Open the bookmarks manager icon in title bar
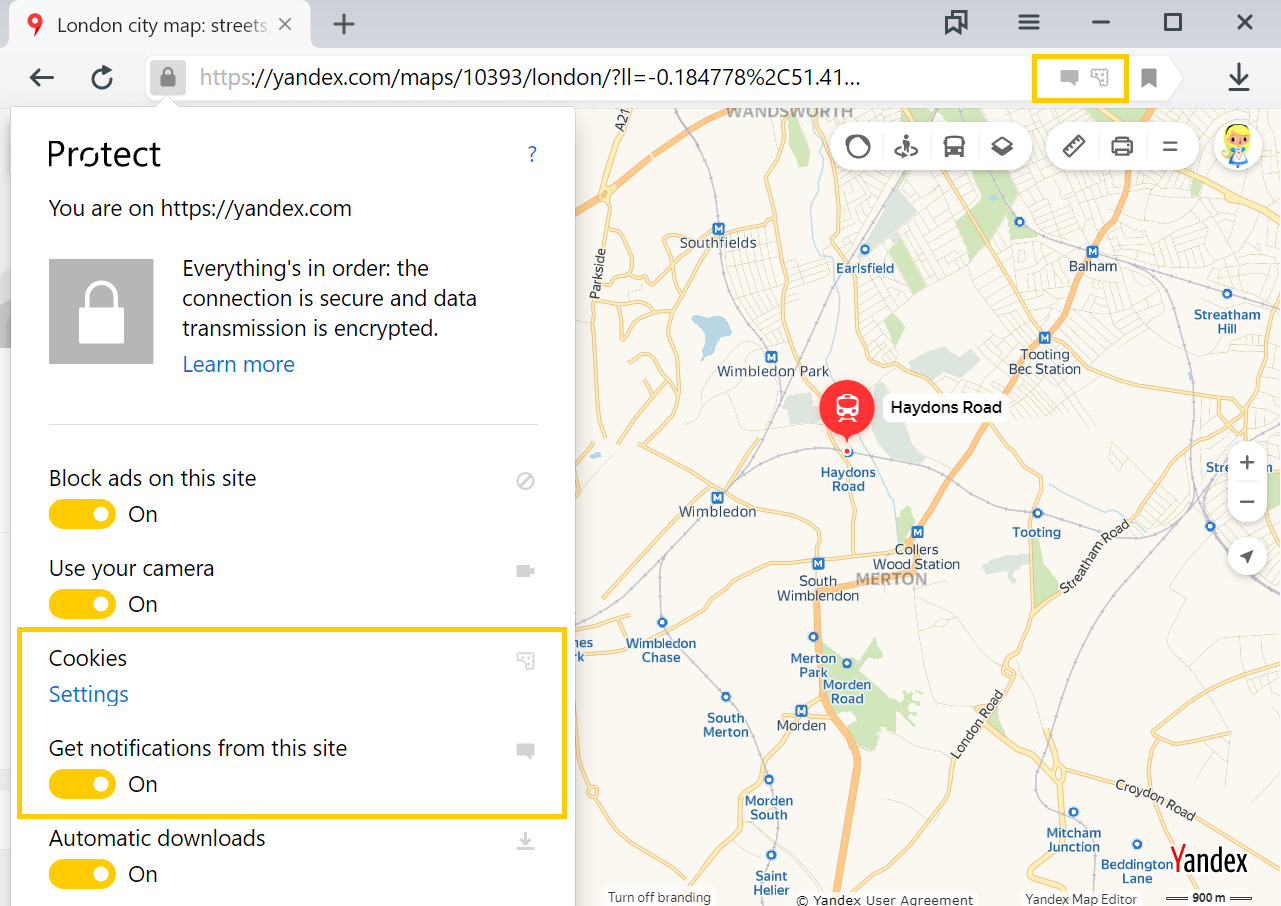 956,23
